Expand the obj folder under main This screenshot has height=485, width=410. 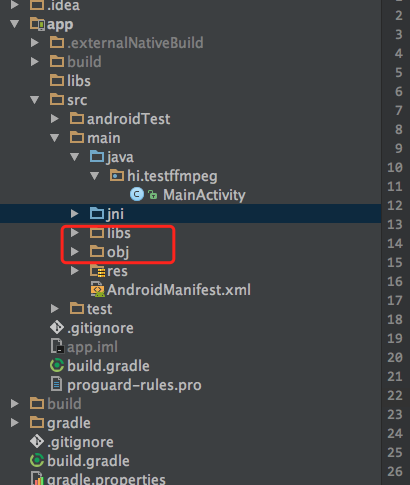click(x=75, y=252)
